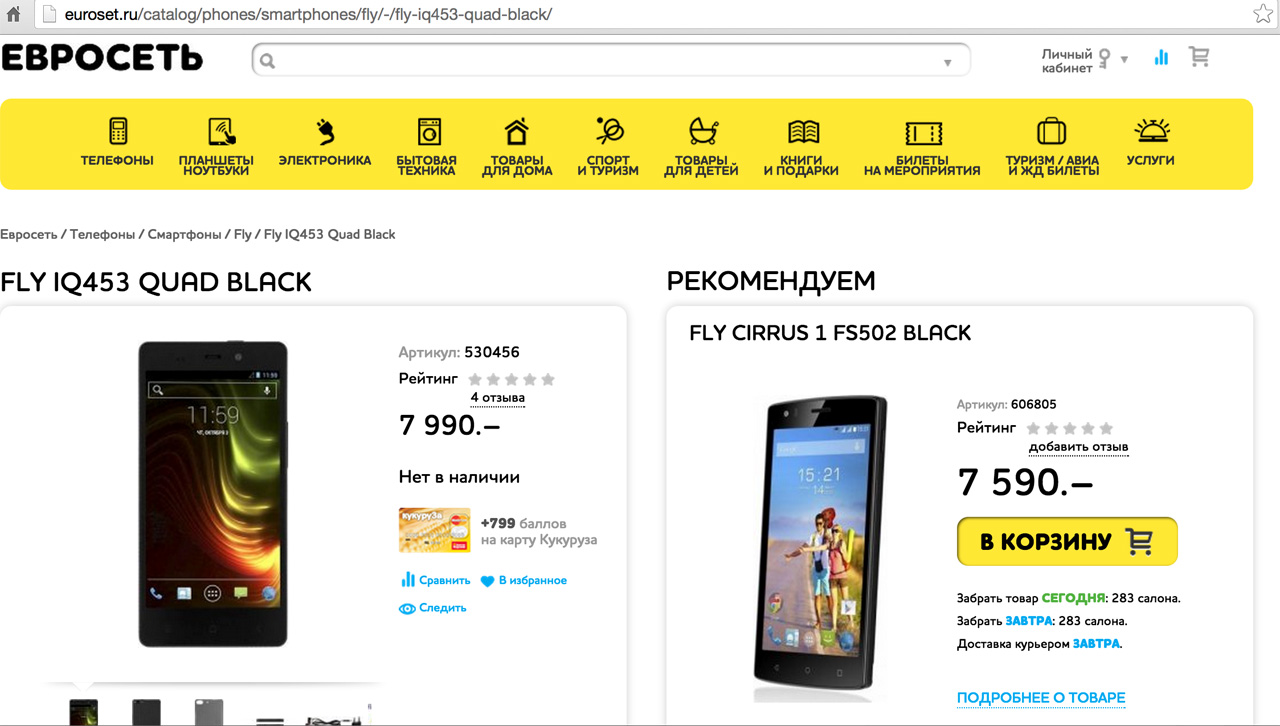Screen dimensions: 1280x726
Task: Click the shopping cart icon in header
Action: click(x=1199, y=57)
